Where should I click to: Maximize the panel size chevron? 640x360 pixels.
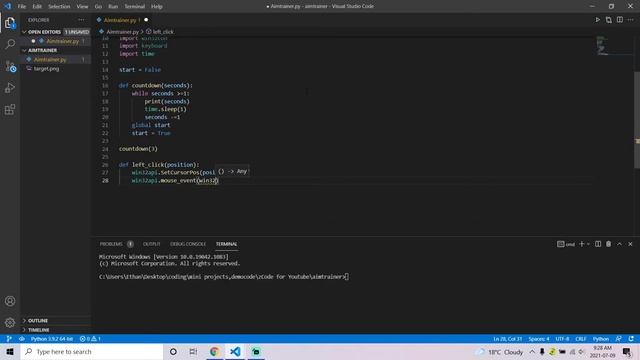620,244
